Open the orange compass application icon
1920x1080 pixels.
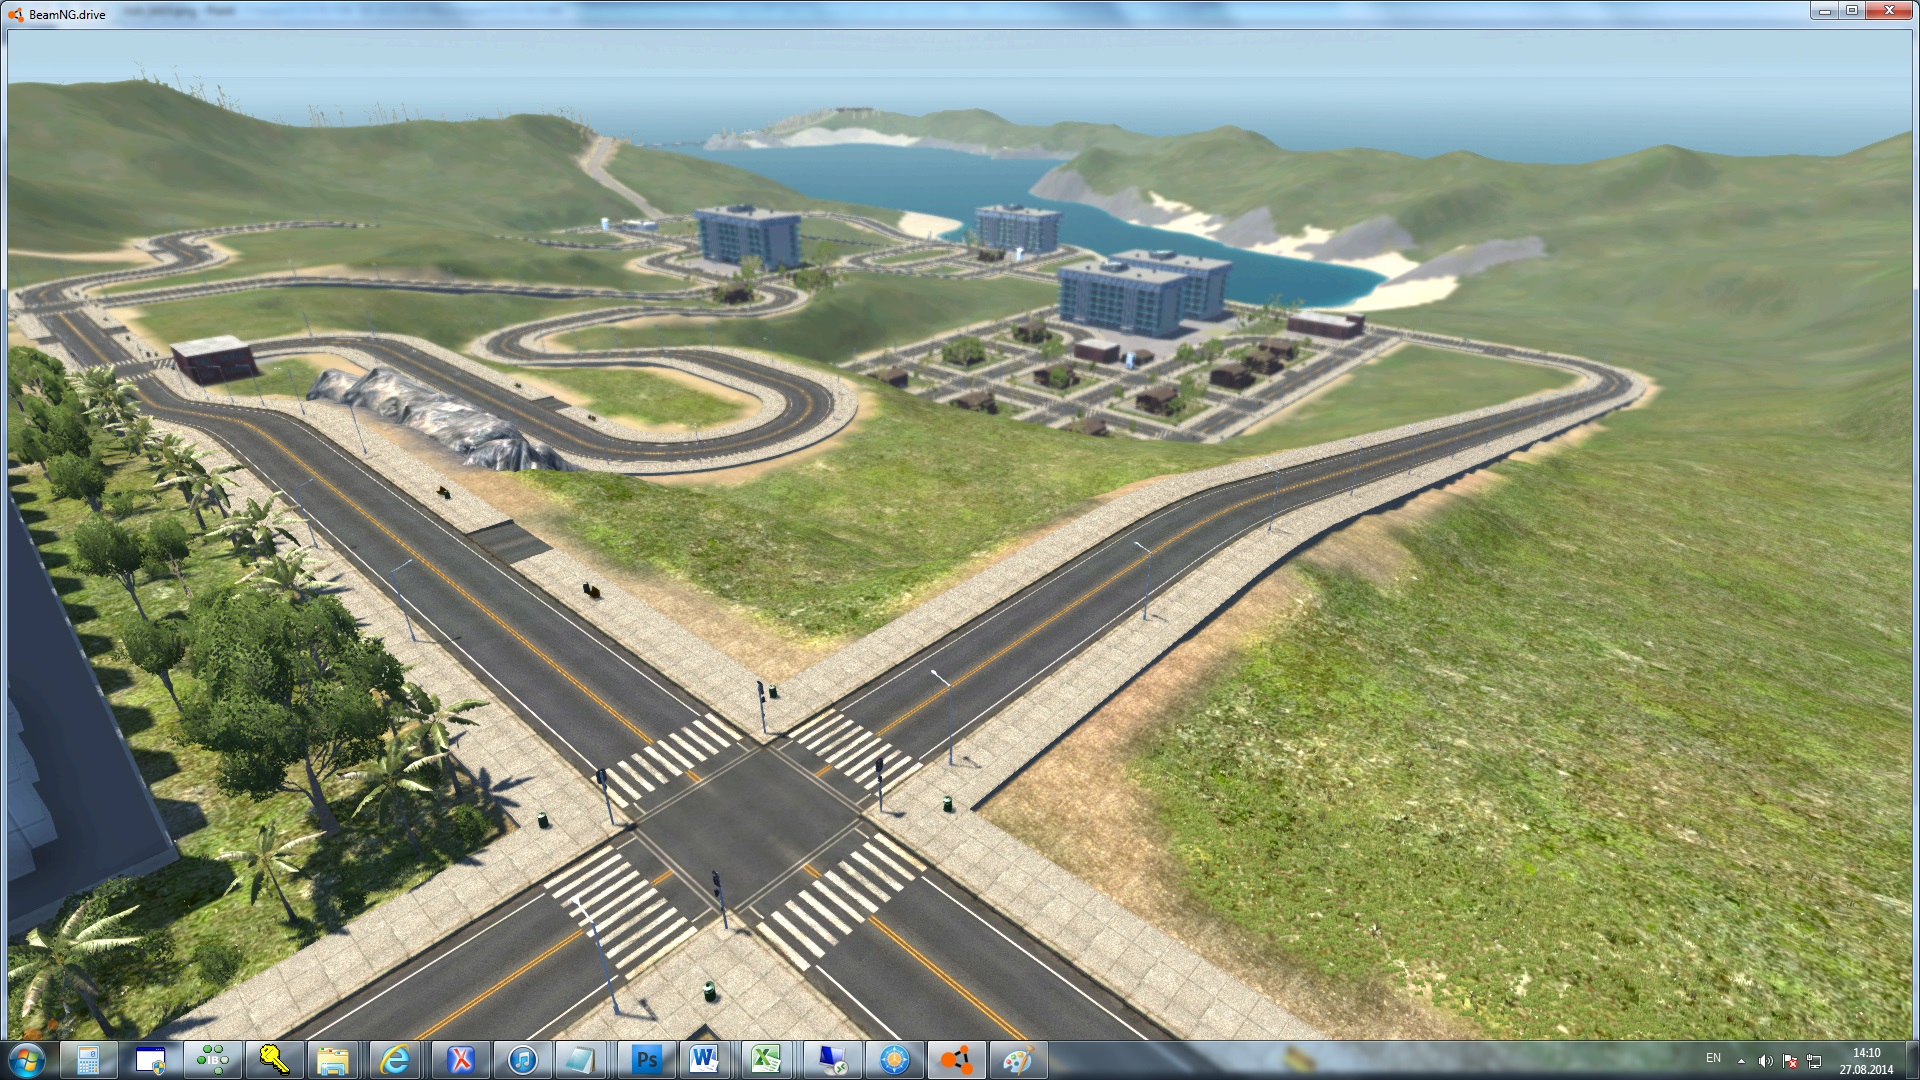point(893,1060)
